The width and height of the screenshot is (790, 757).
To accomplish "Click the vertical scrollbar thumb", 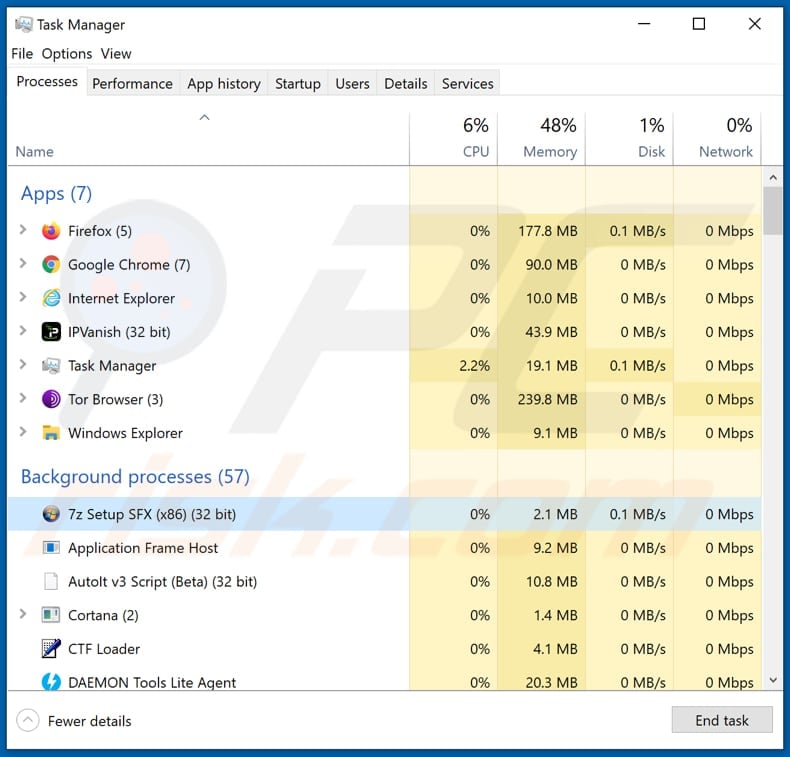I will 773,211.
